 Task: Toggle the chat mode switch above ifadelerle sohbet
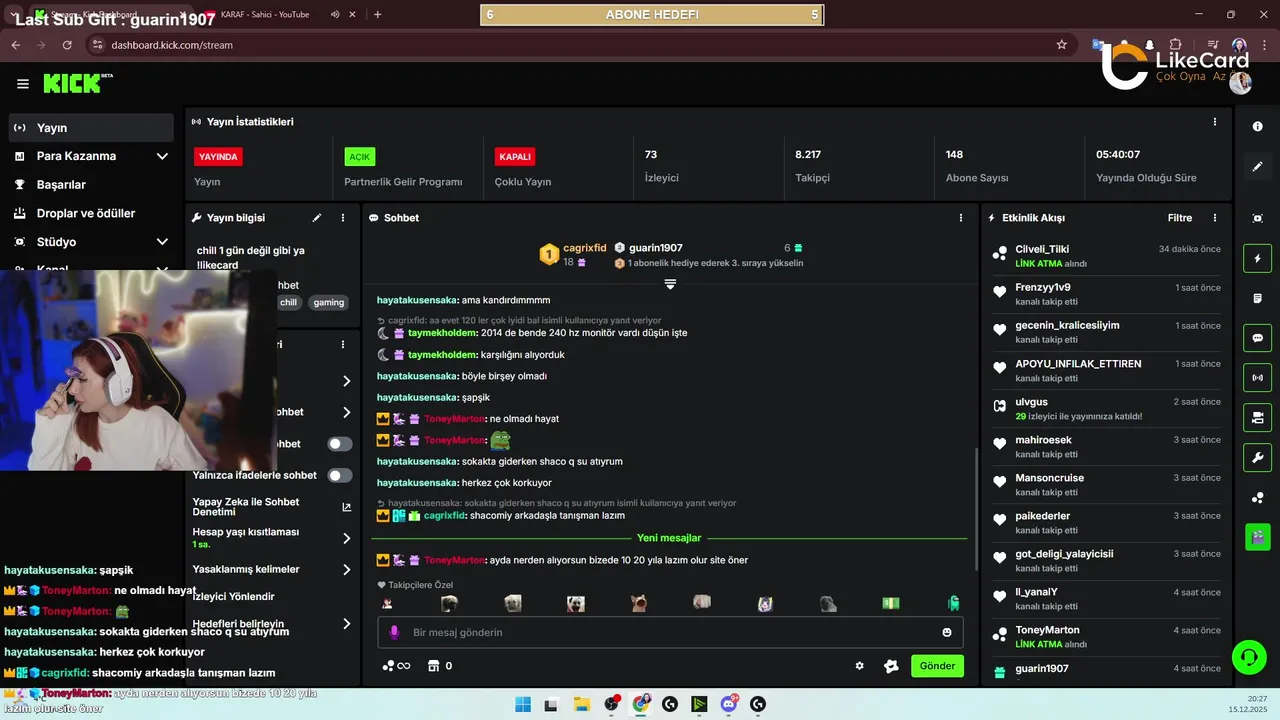tap(340, 444)
